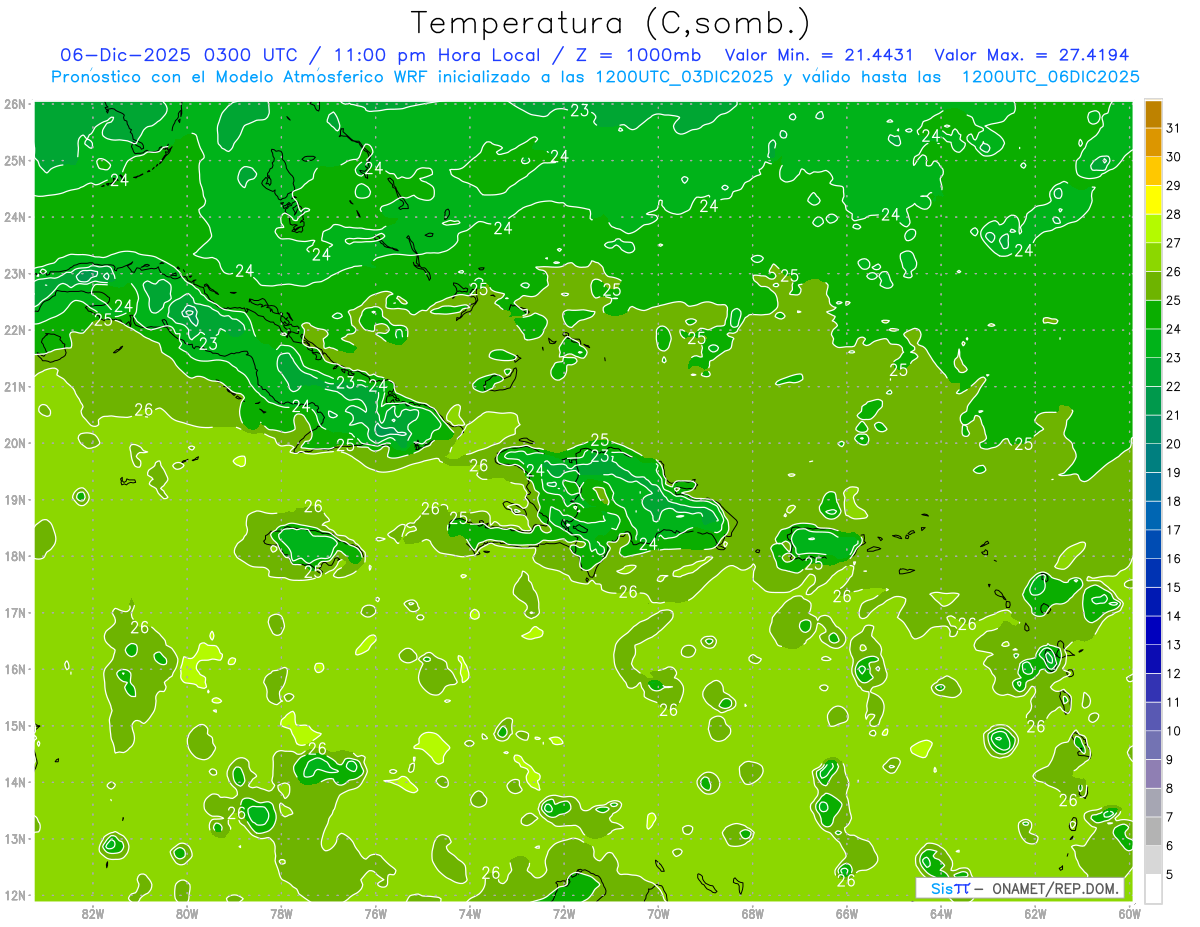Click the '82W' longitude axis label

coord(93,913)
